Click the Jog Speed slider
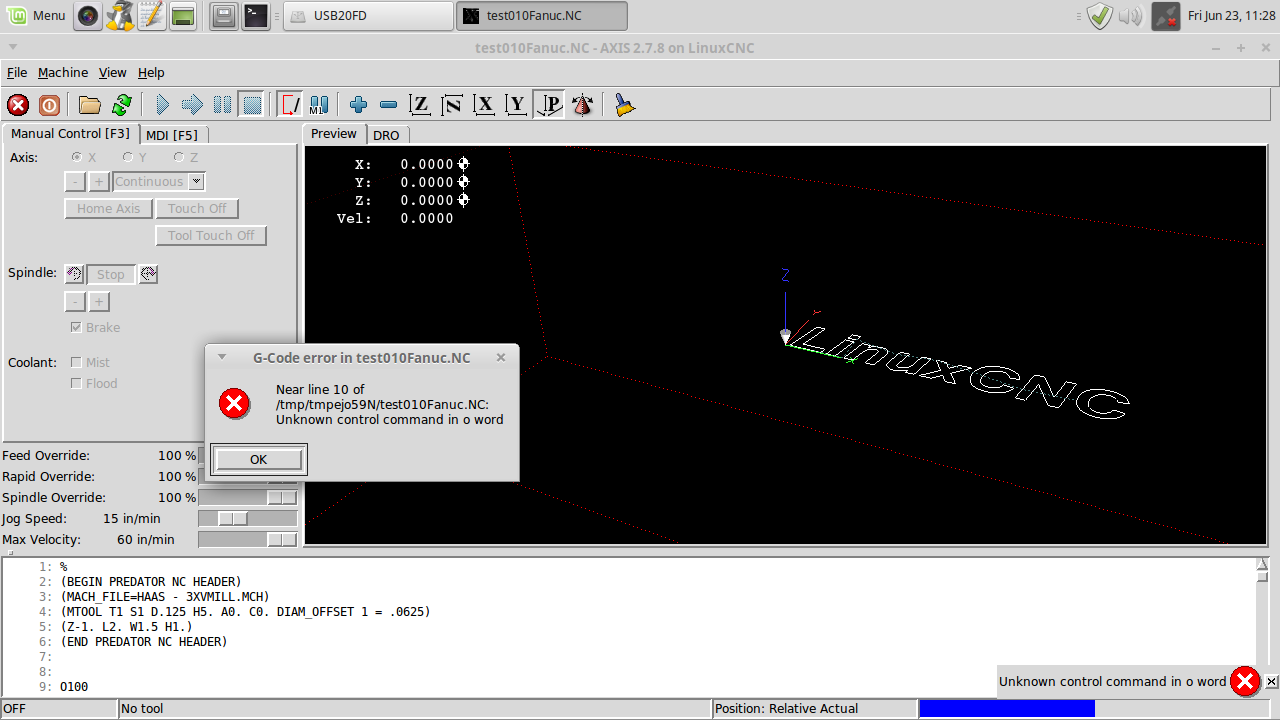Screen dimensions: 1280x720 click(248, 518)
